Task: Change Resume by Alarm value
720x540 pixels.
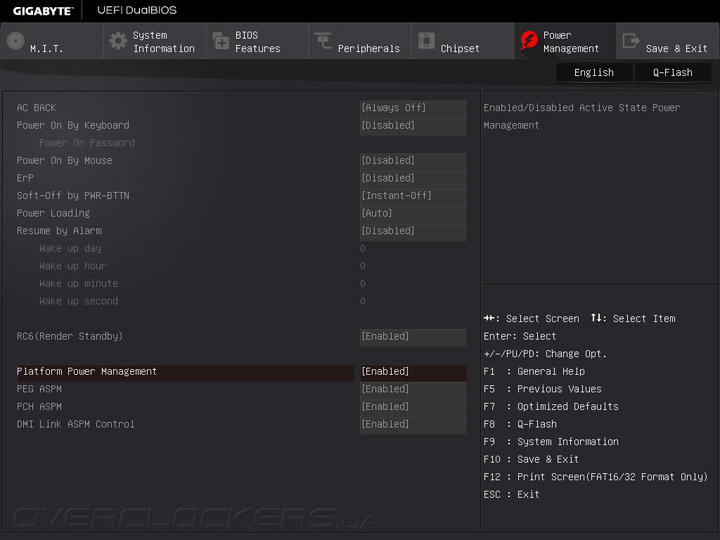Action: pyautogui.click(x=413, y=231)
